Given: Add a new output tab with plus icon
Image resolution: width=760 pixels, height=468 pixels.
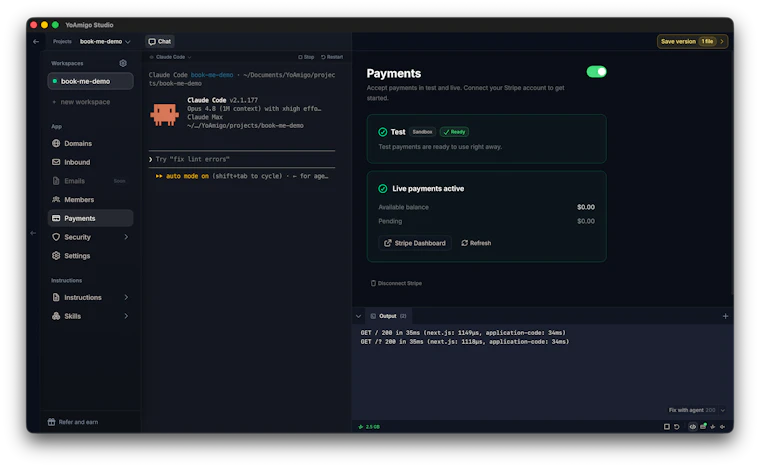Looking at the screenshot, I should [726, 316].
